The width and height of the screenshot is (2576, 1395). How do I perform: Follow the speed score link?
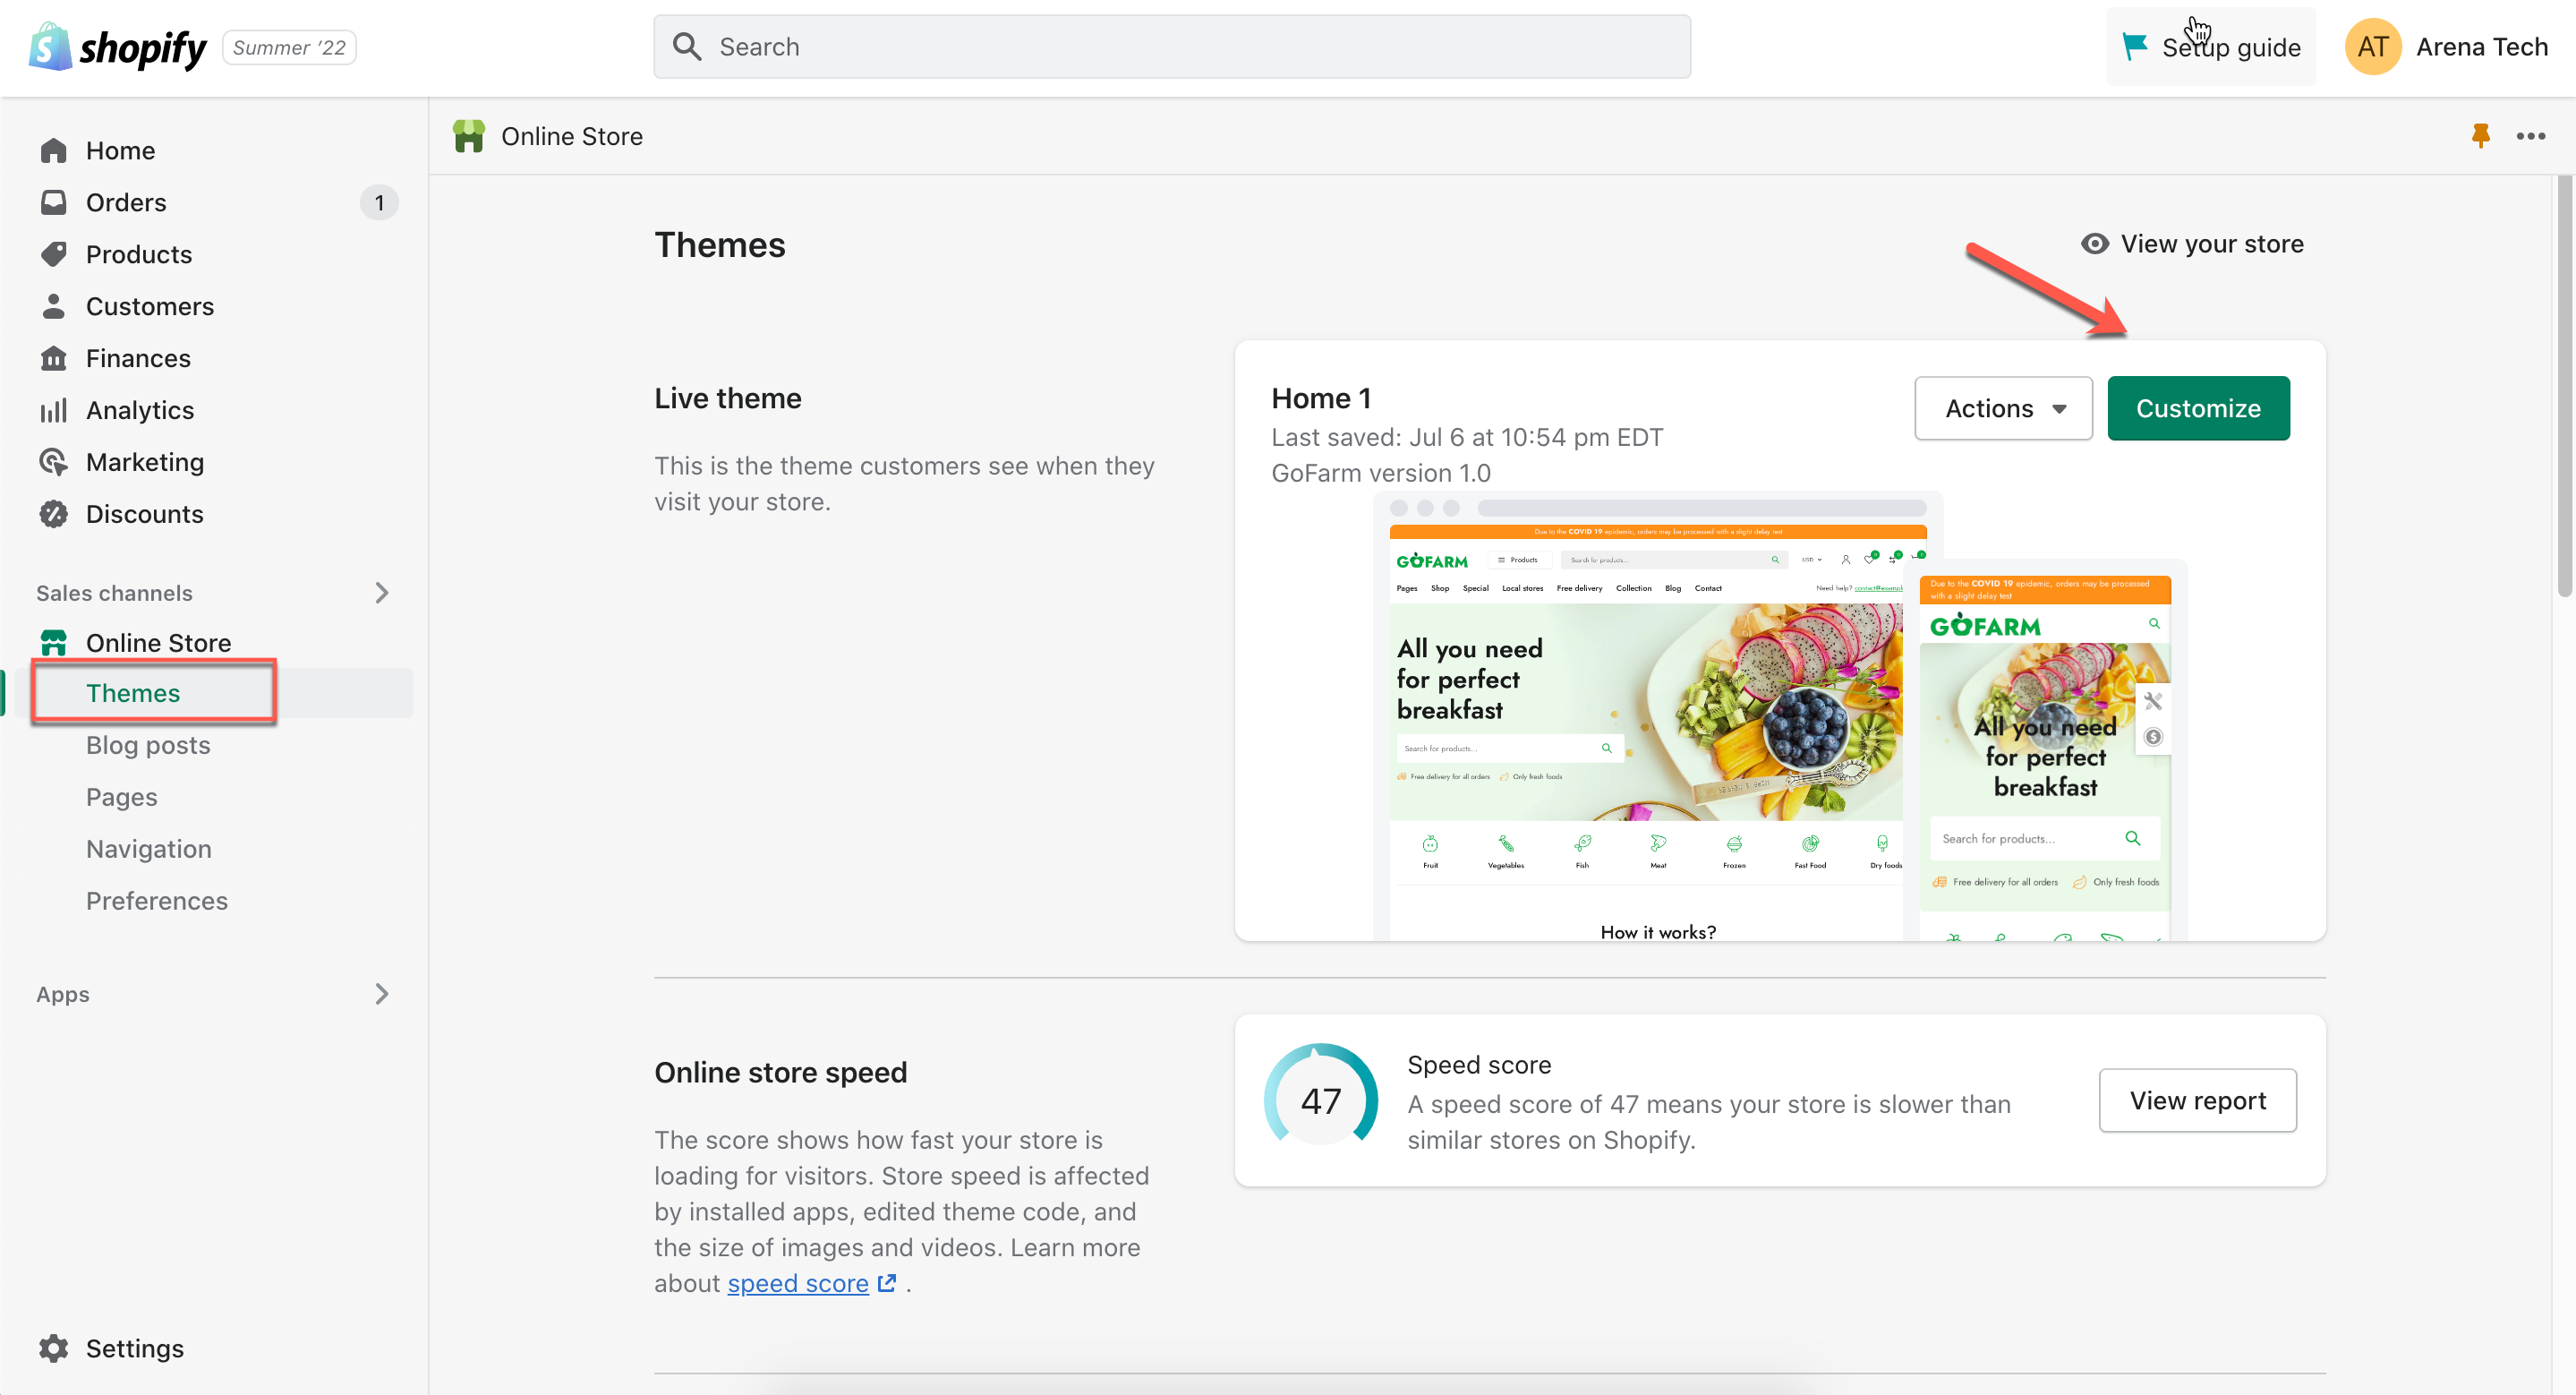[798, 1283]
